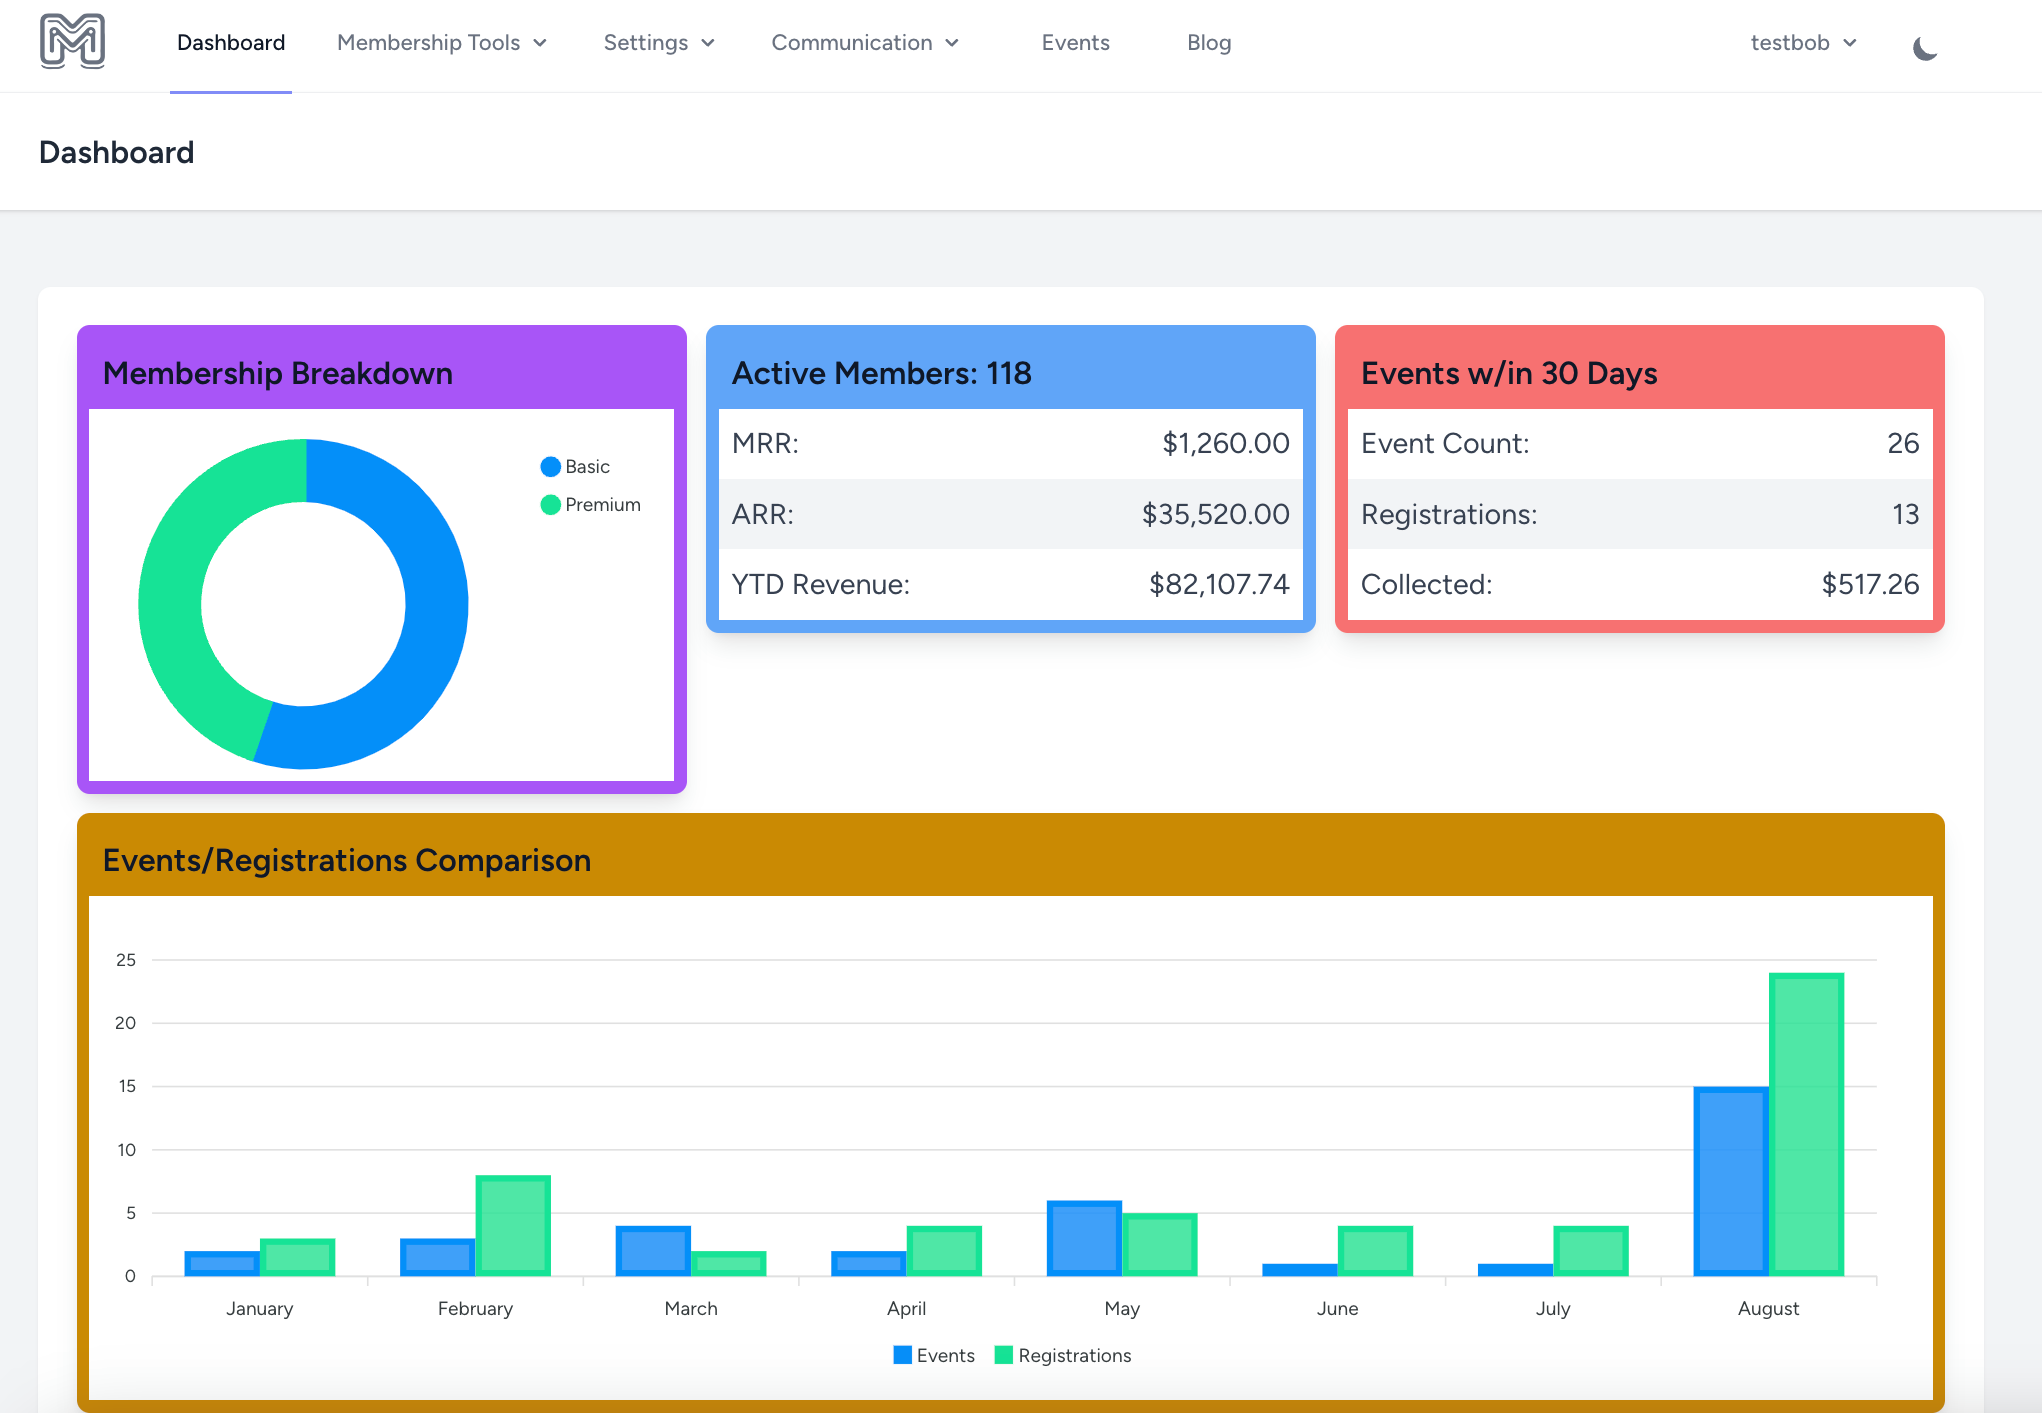Open the Events page

[x=1075, y=43]
